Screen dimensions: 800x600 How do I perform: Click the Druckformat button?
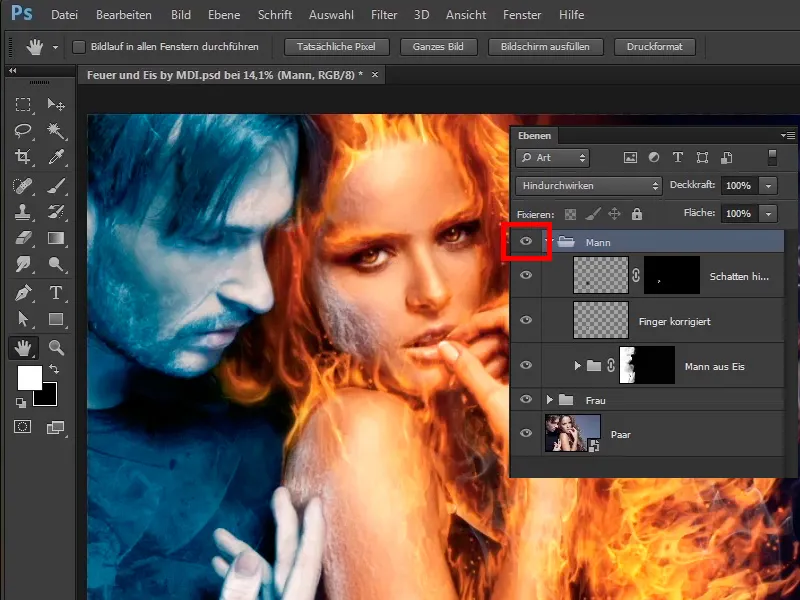(x=655, y=47)
